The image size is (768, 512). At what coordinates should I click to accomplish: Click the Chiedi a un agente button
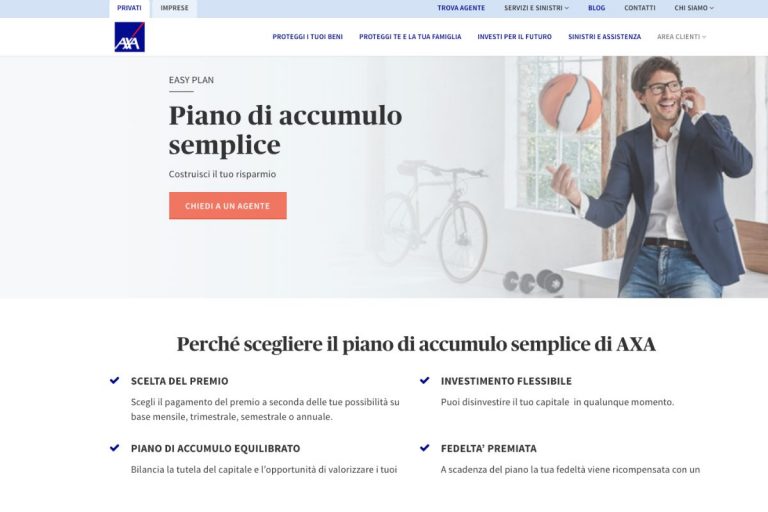tap(228, 206)
